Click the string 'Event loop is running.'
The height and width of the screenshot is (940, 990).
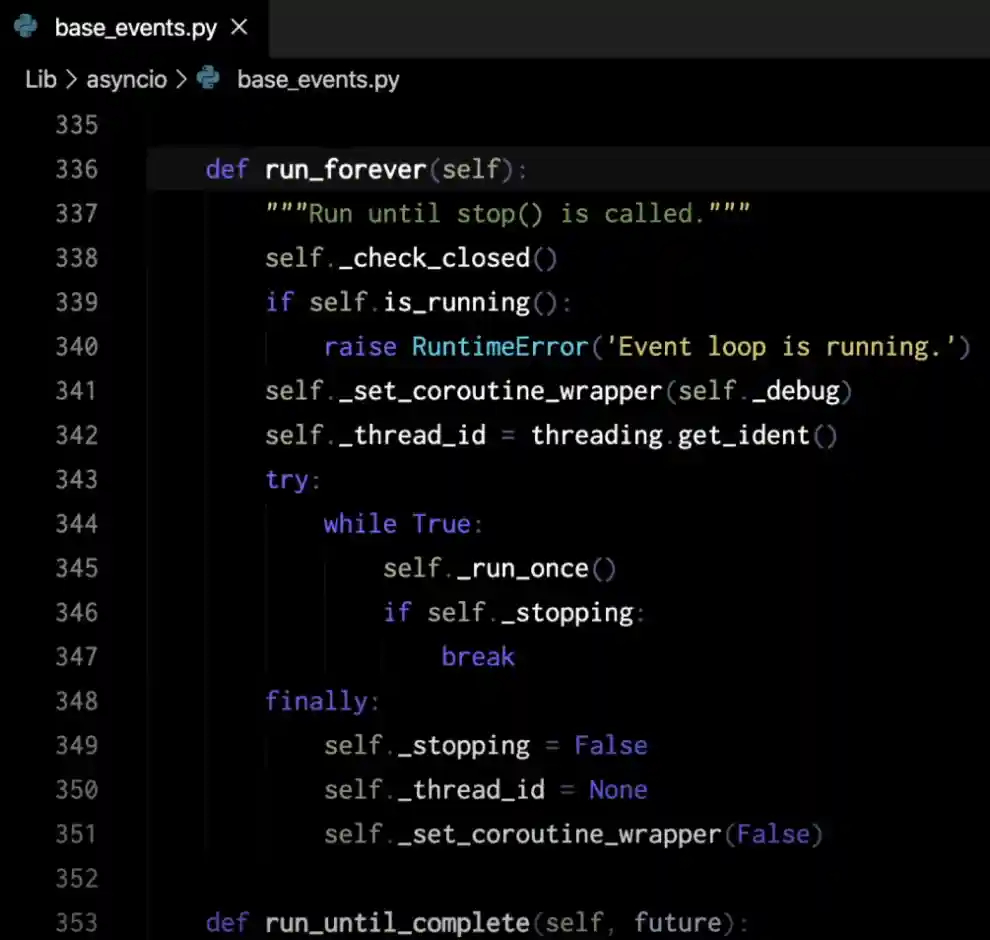tap(781, 347)
